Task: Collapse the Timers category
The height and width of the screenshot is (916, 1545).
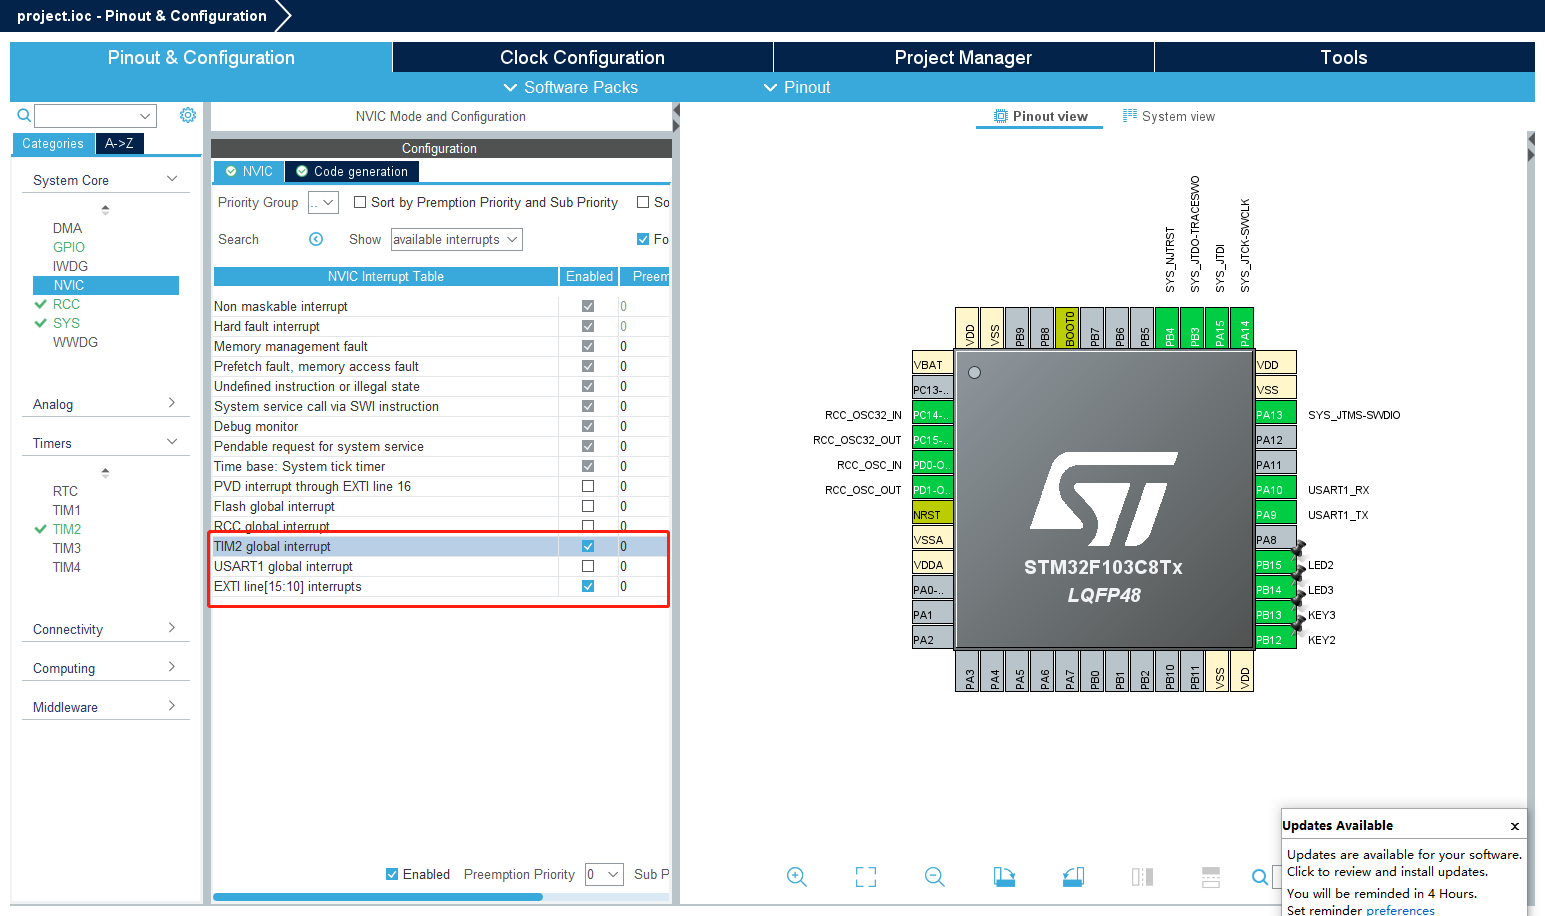Action: (x=172, y=442)
